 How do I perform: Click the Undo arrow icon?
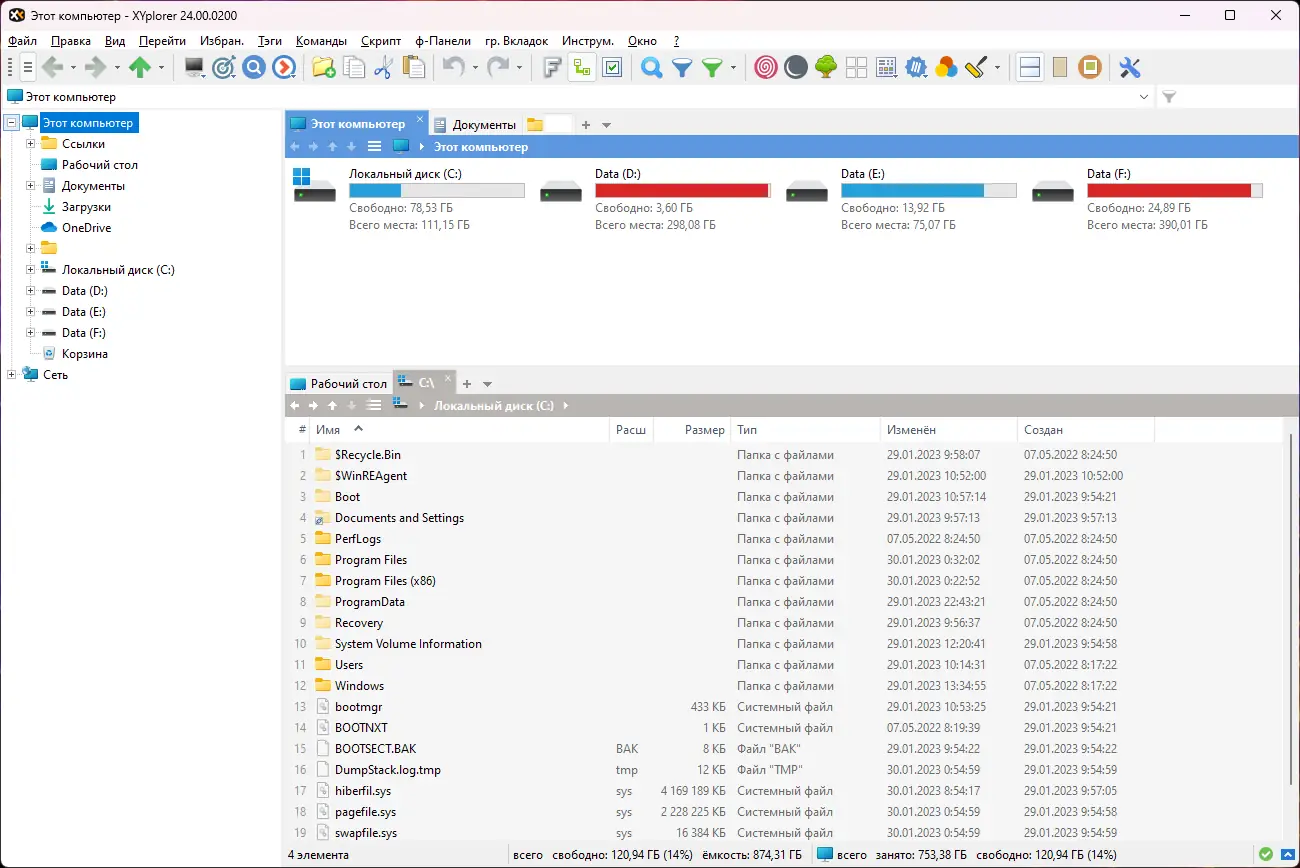(453, 68)
